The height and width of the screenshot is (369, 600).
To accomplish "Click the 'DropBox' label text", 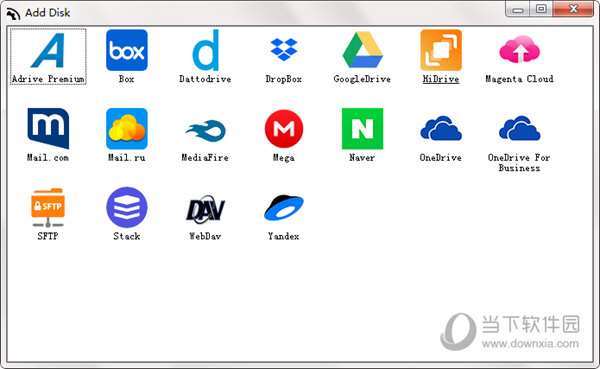I will coord(284,79).
